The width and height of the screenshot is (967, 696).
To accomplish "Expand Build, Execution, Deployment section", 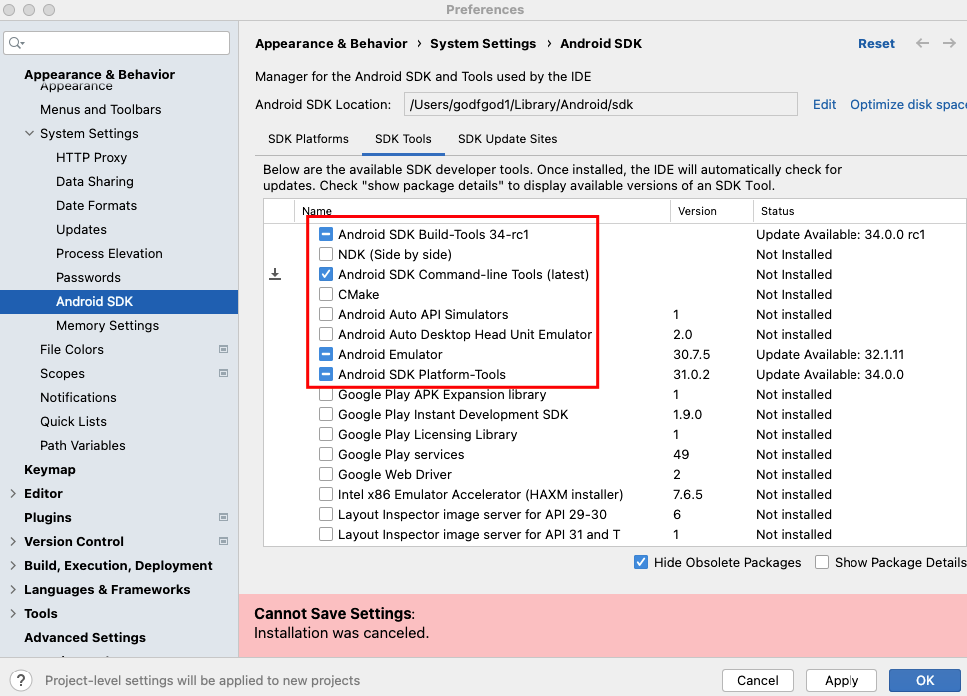I will coord(13,565).
